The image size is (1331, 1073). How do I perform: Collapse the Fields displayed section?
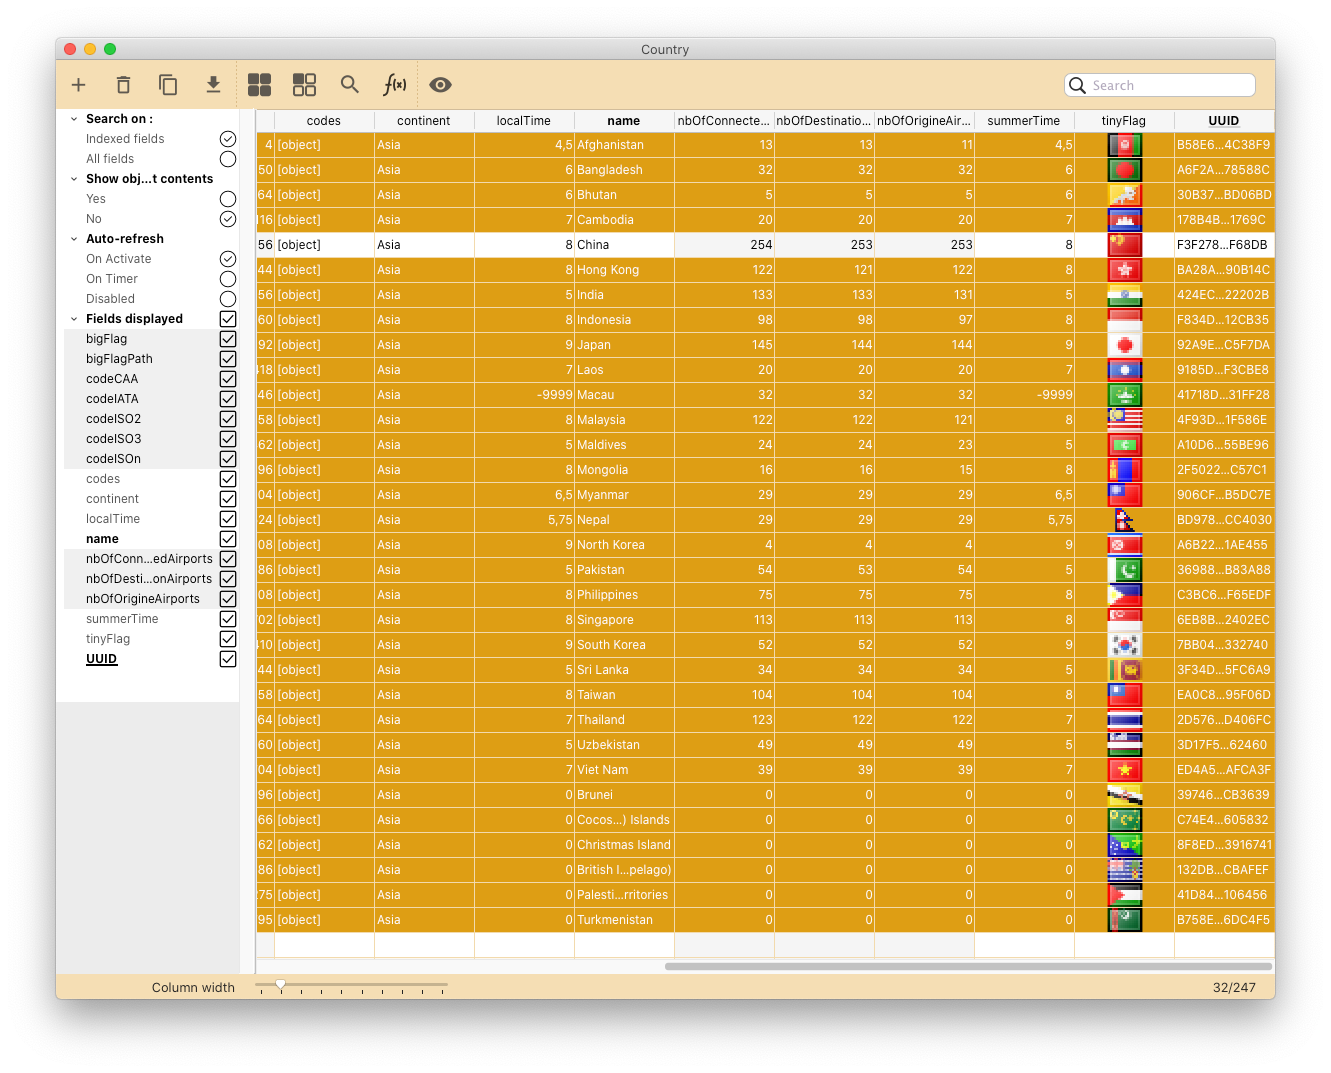pos(74,319)
